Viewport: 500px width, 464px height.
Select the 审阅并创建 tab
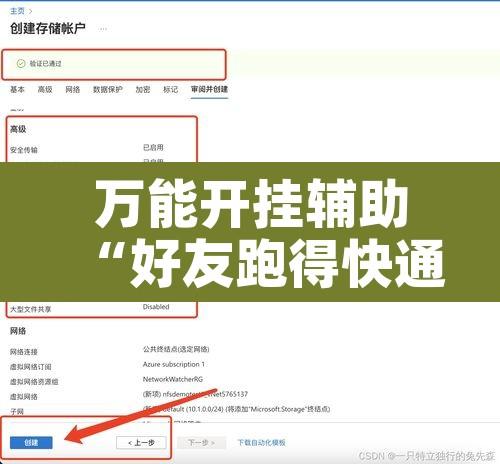(209, 89)
